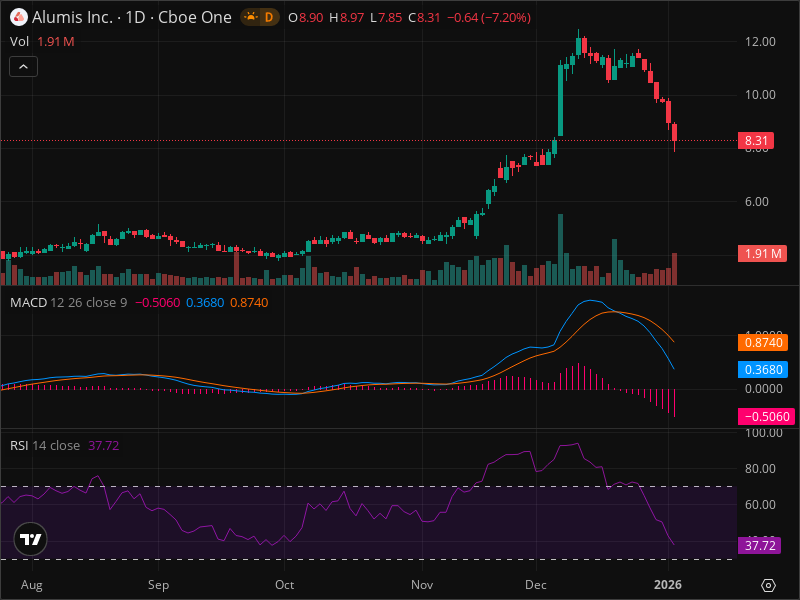This screenshot has width=800, height=600.
Task: Click the orange 0.8740 axis label
Action: [763, 342]
